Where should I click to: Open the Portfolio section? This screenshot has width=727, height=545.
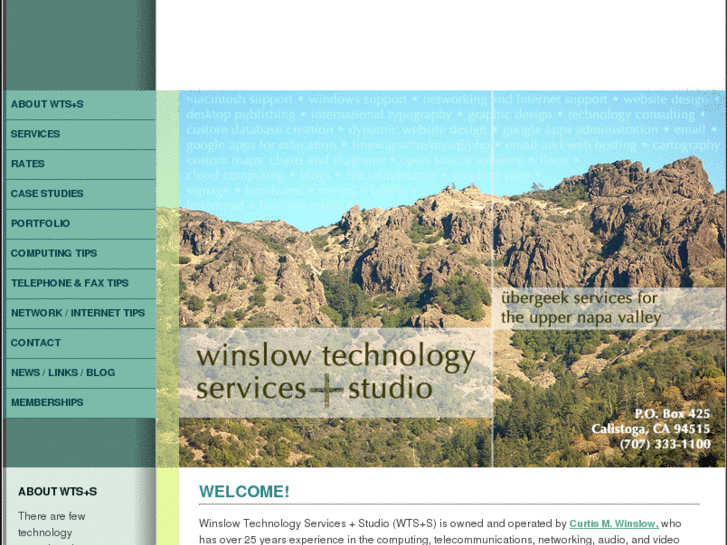point(81,224)
